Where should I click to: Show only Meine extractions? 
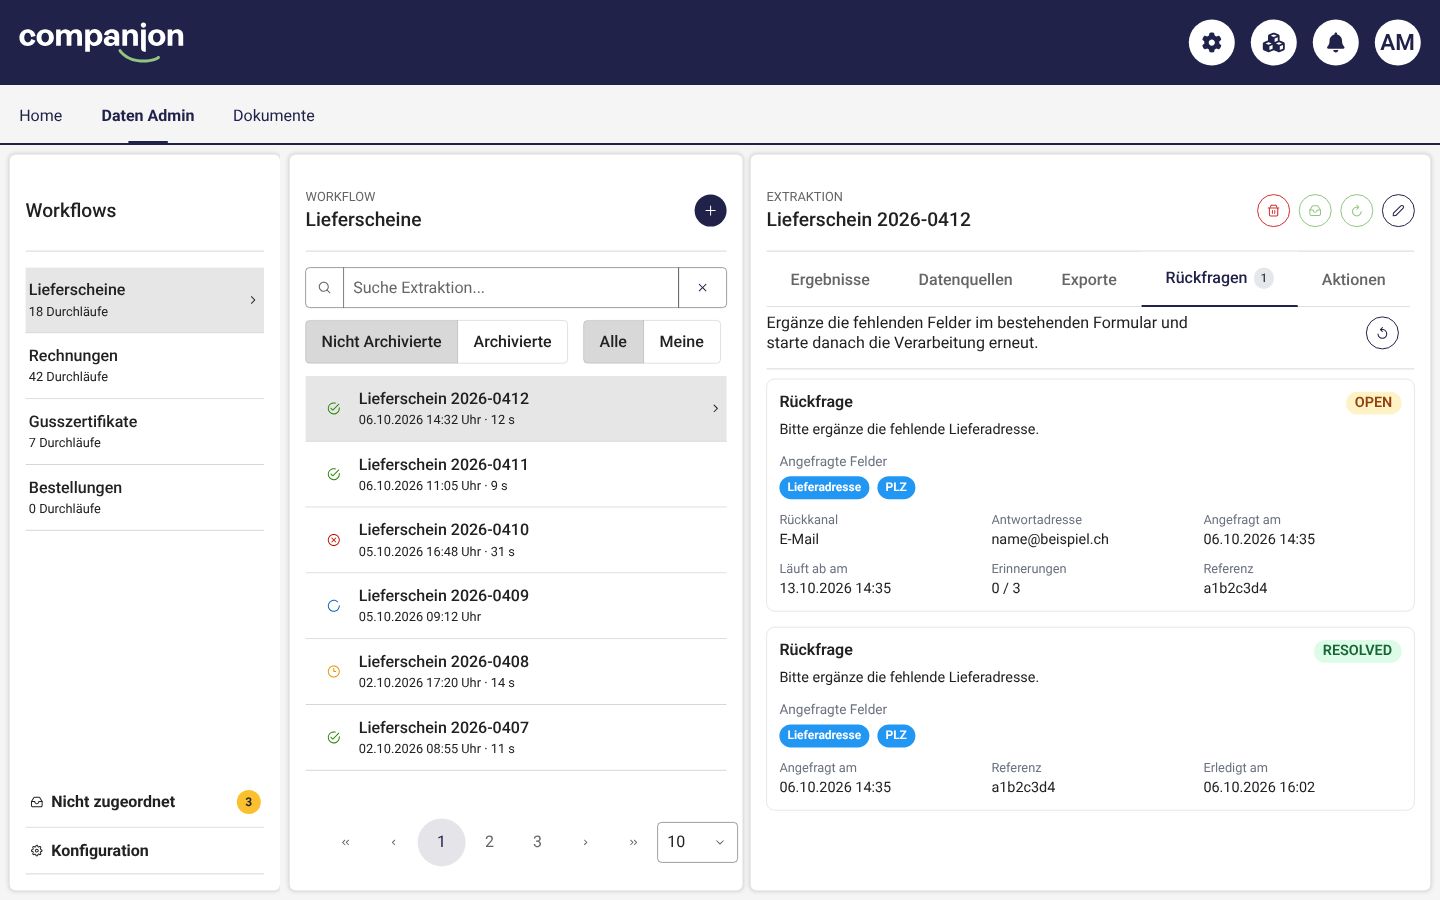[682, 342]
